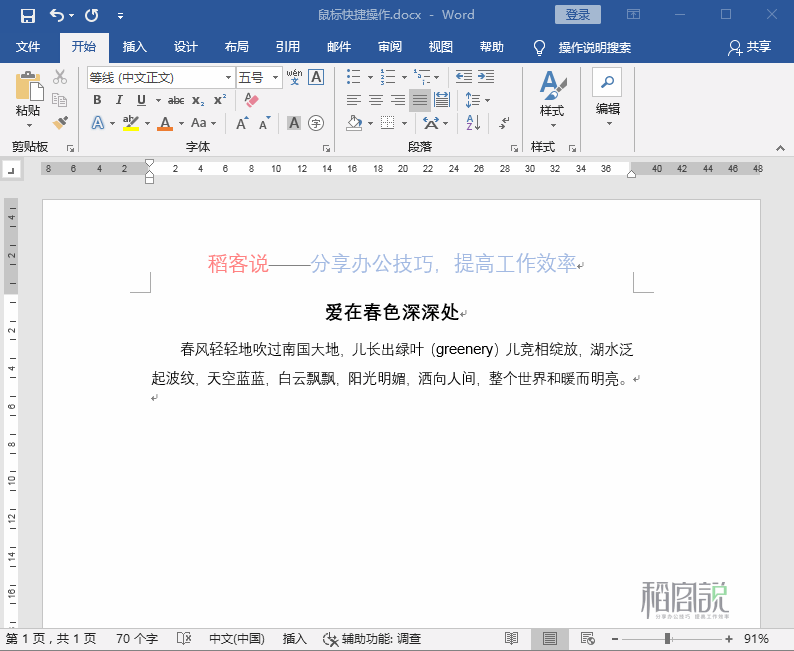Insert enclosed character (字 in circle)
Screen dimensions: 794x651
pos(316,123)
